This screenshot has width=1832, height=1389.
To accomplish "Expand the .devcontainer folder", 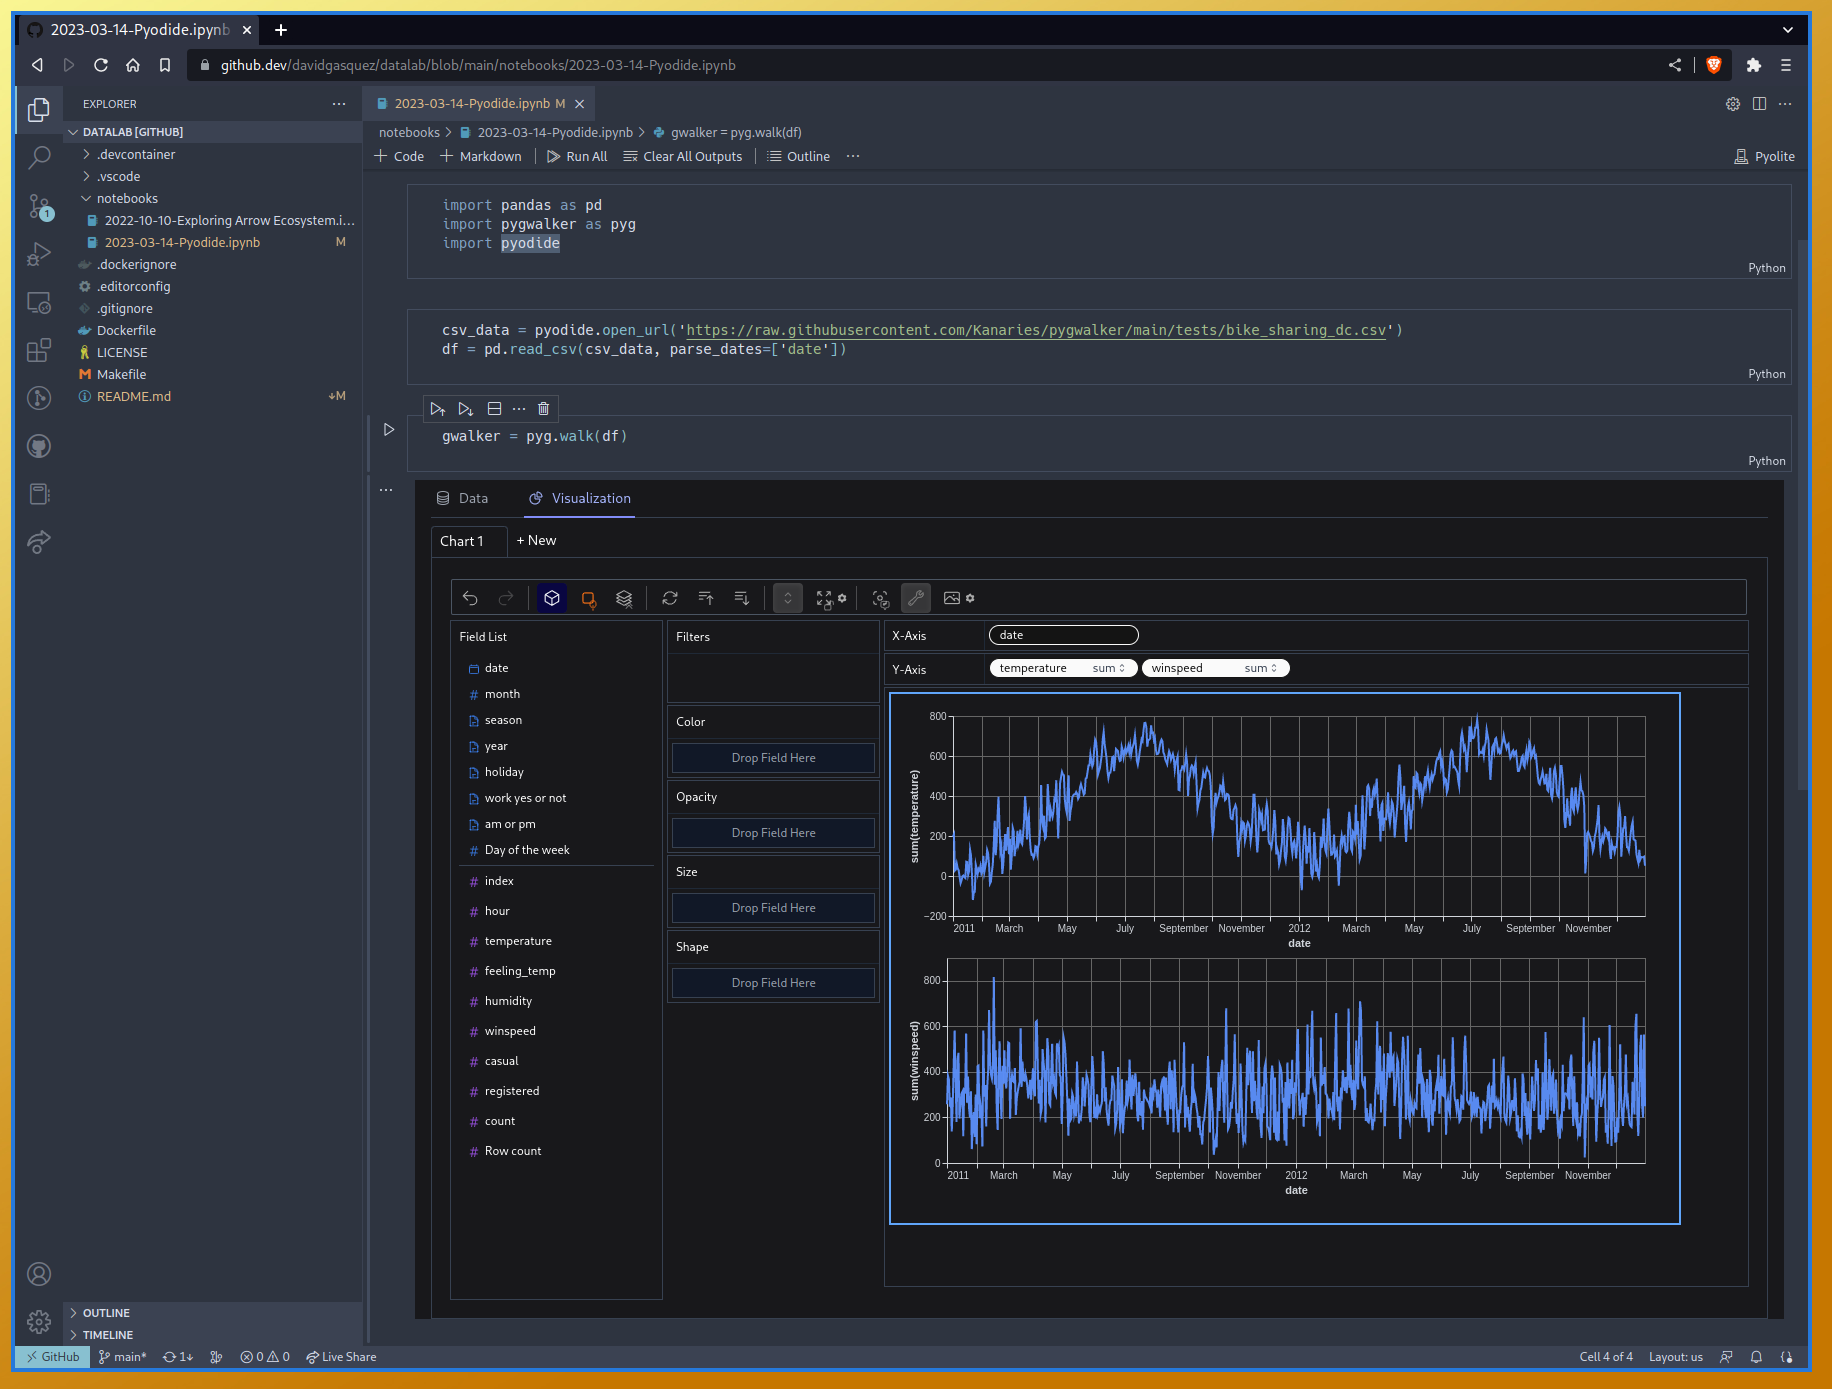I will pyautogui.click(x=86, y=154).
